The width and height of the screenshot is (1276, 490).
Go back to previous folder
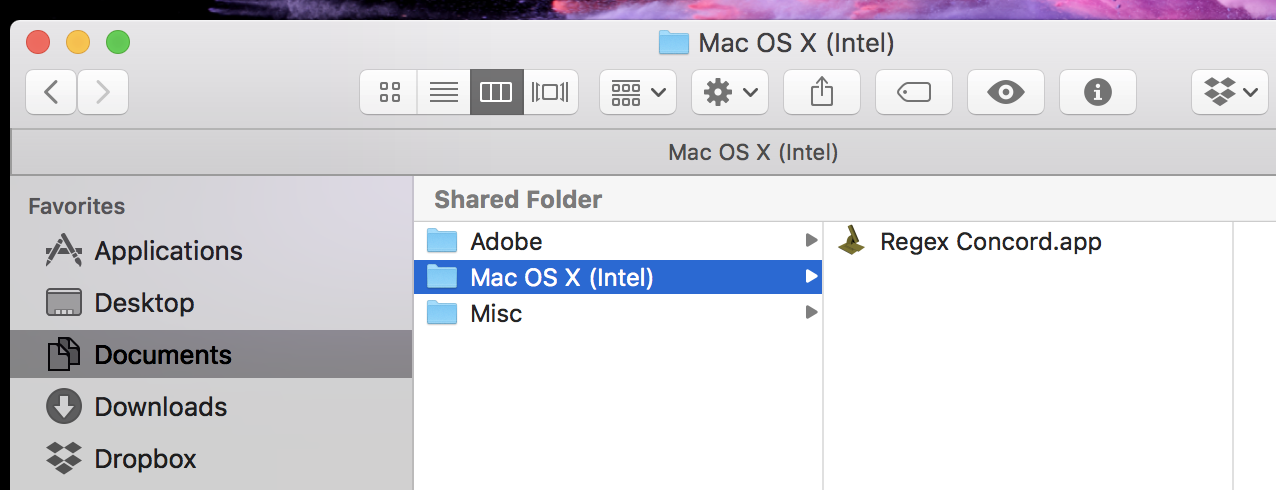[x=52, y=93]
